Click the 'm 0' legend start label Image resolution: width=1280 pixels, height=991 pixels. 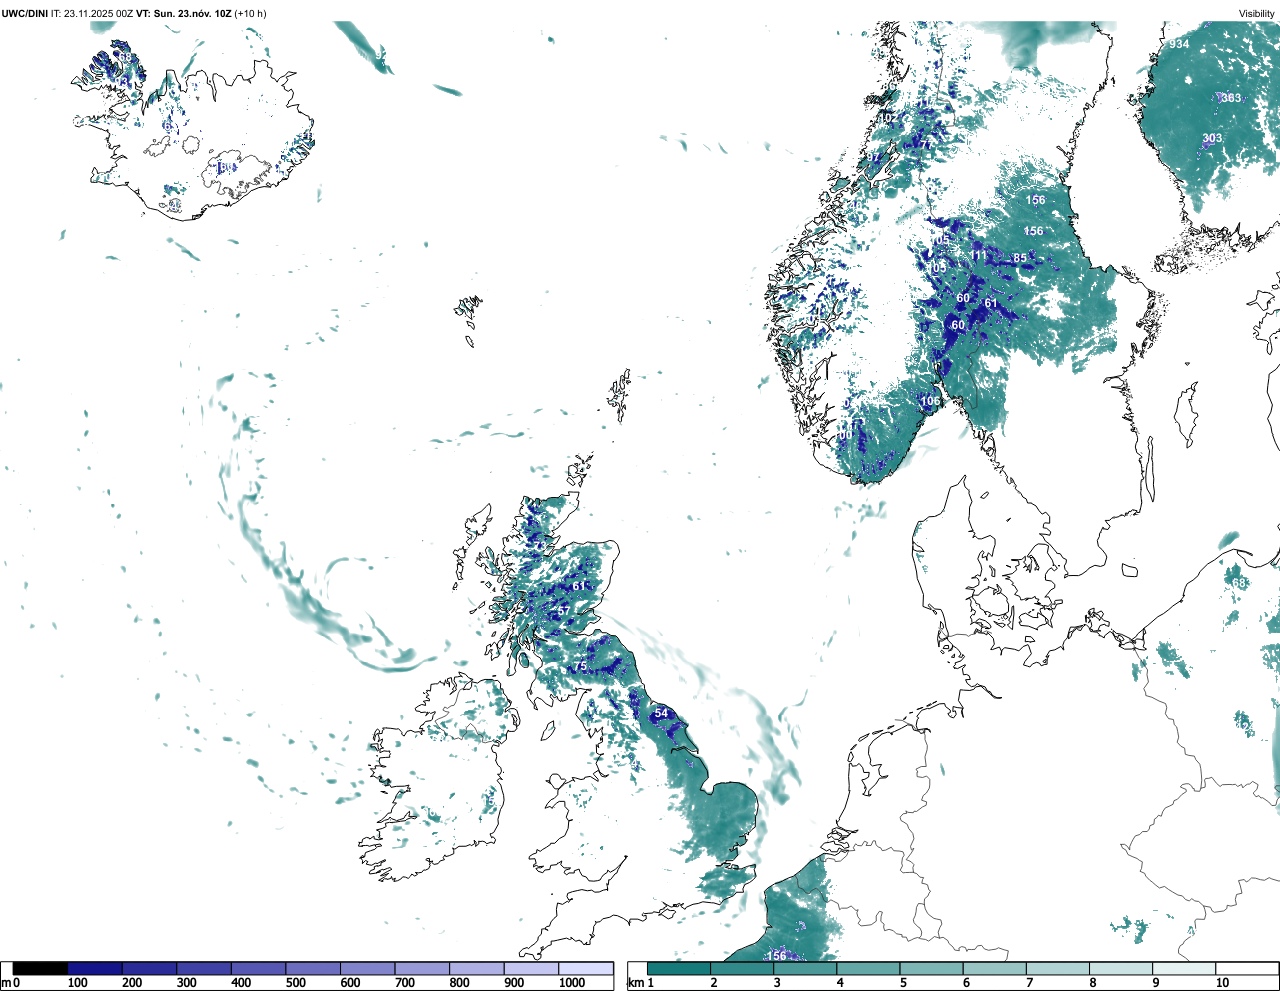pos(11,983)
